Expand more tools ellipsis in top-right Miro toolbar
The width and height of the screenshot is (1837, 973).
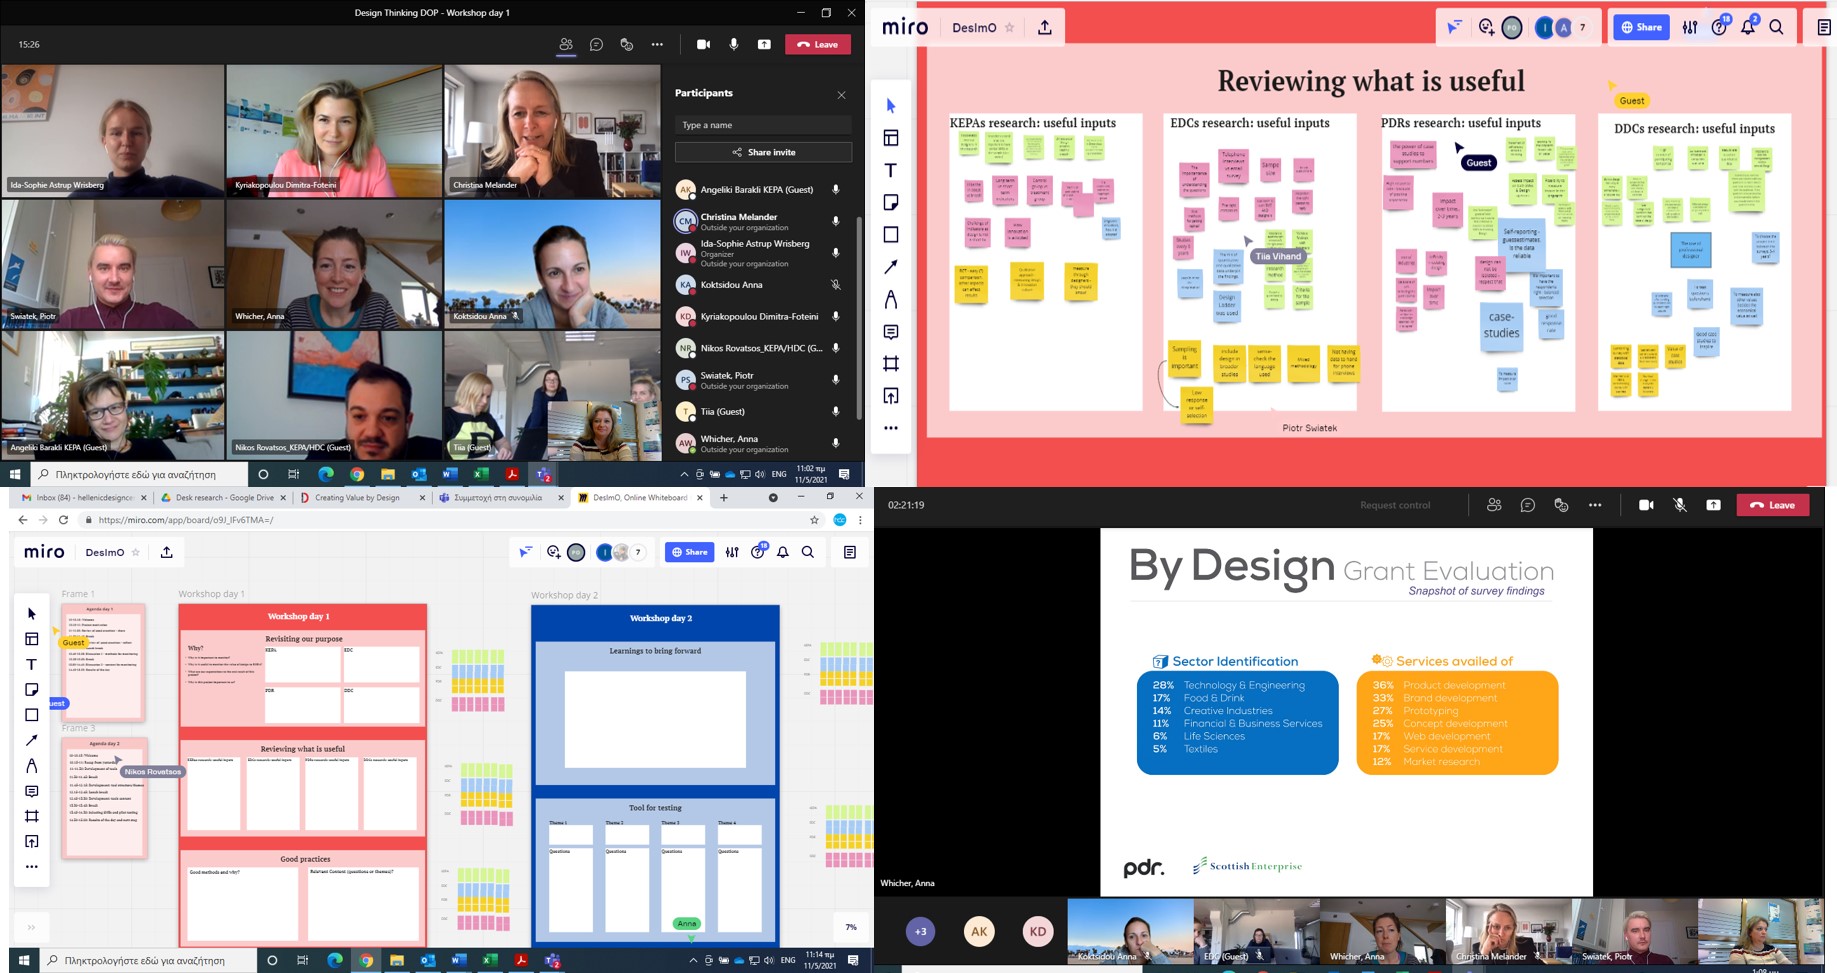(x=890, y=428)
